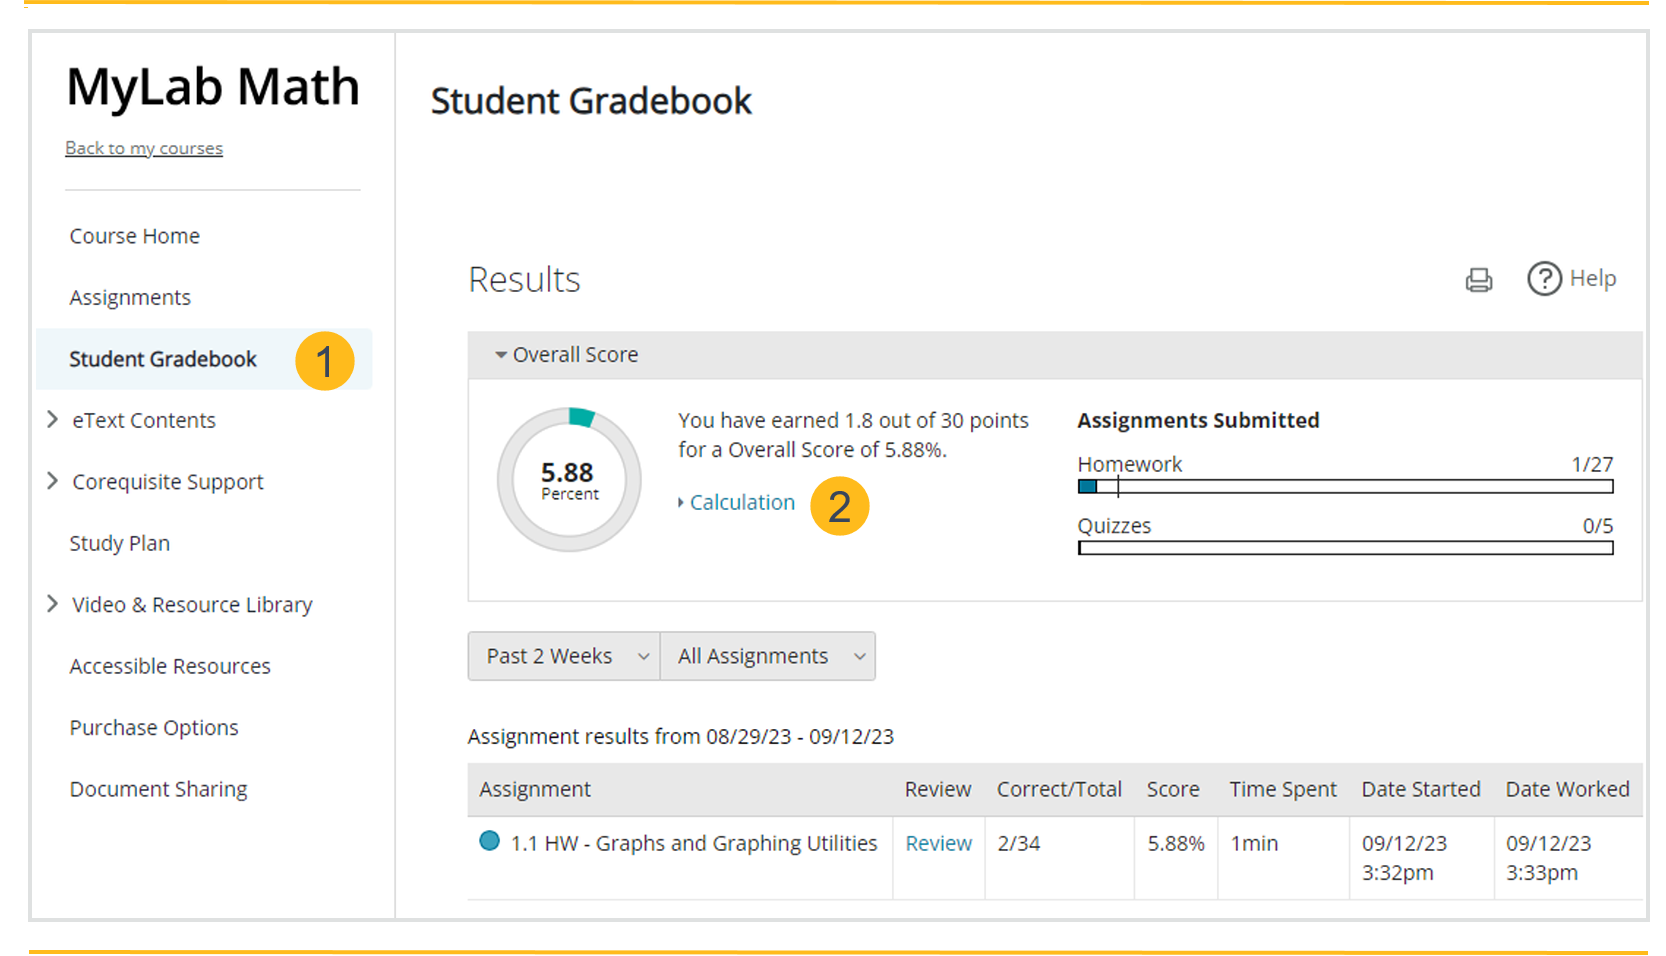The height and width of the screenshot is (956, 1666).
Task: Click the Review column header
Action: [938, 789]
